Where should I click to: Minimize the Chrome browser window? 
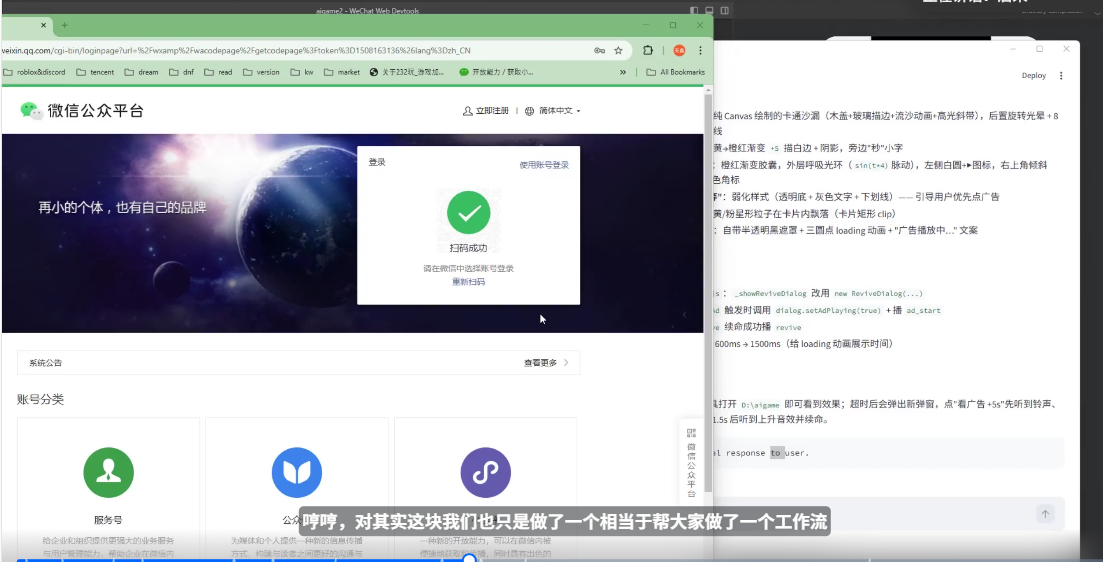(x=646, y=25)
